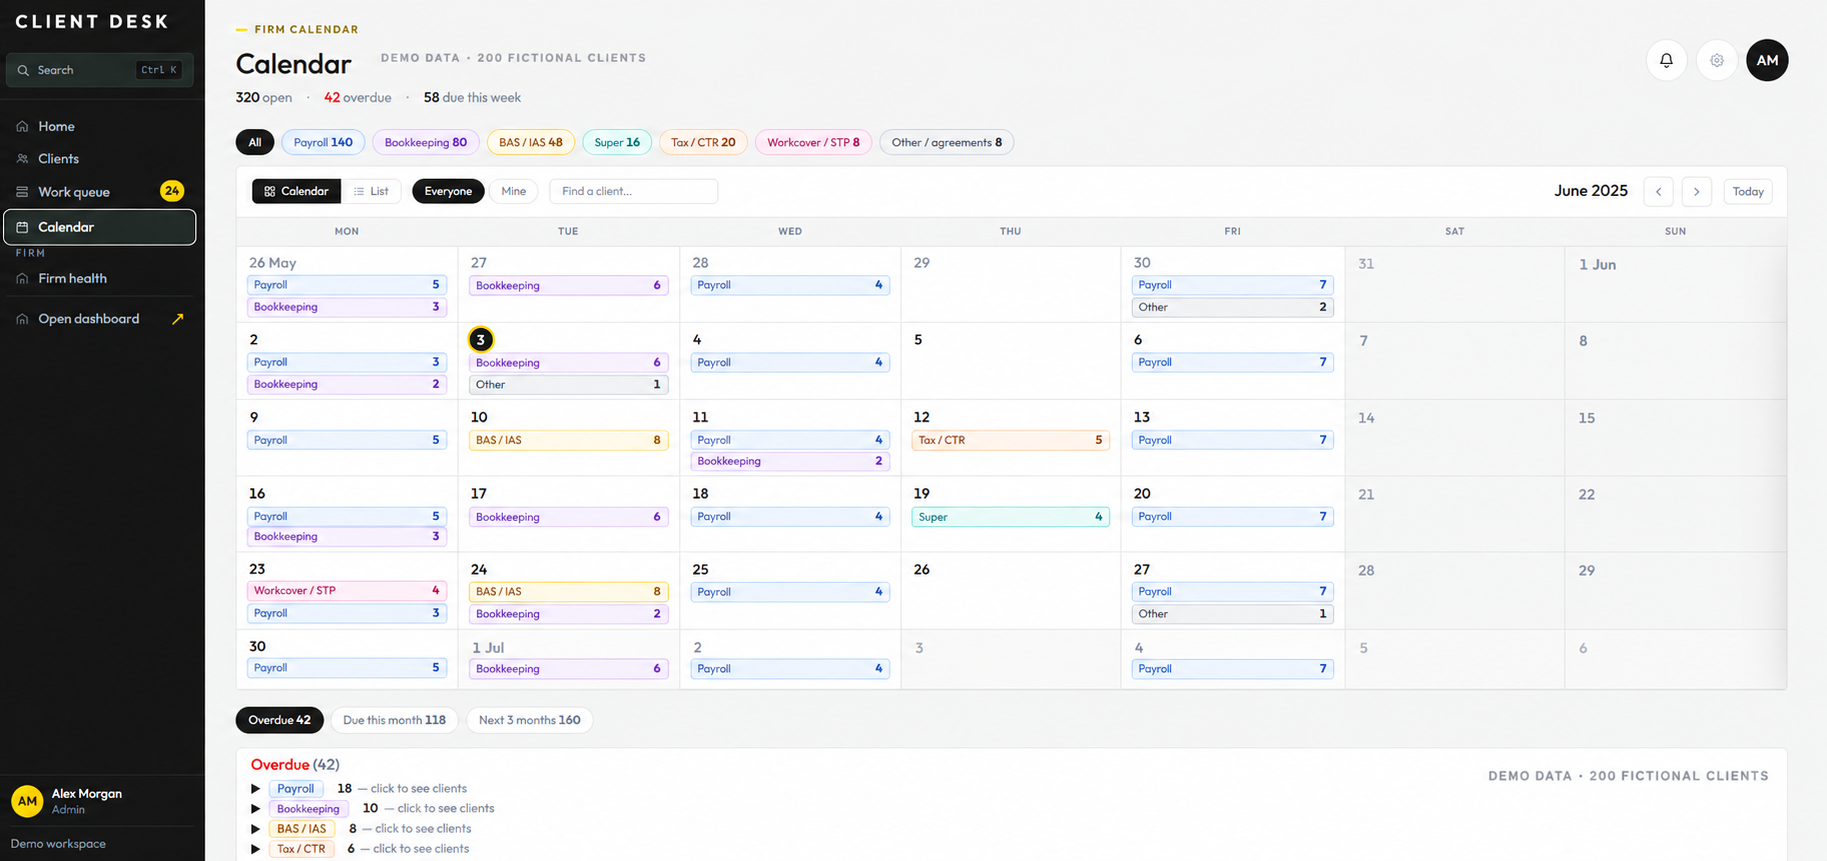Click the search magnifier icon
Screen dimensions: 1827x861
click(x=23, y=70)
